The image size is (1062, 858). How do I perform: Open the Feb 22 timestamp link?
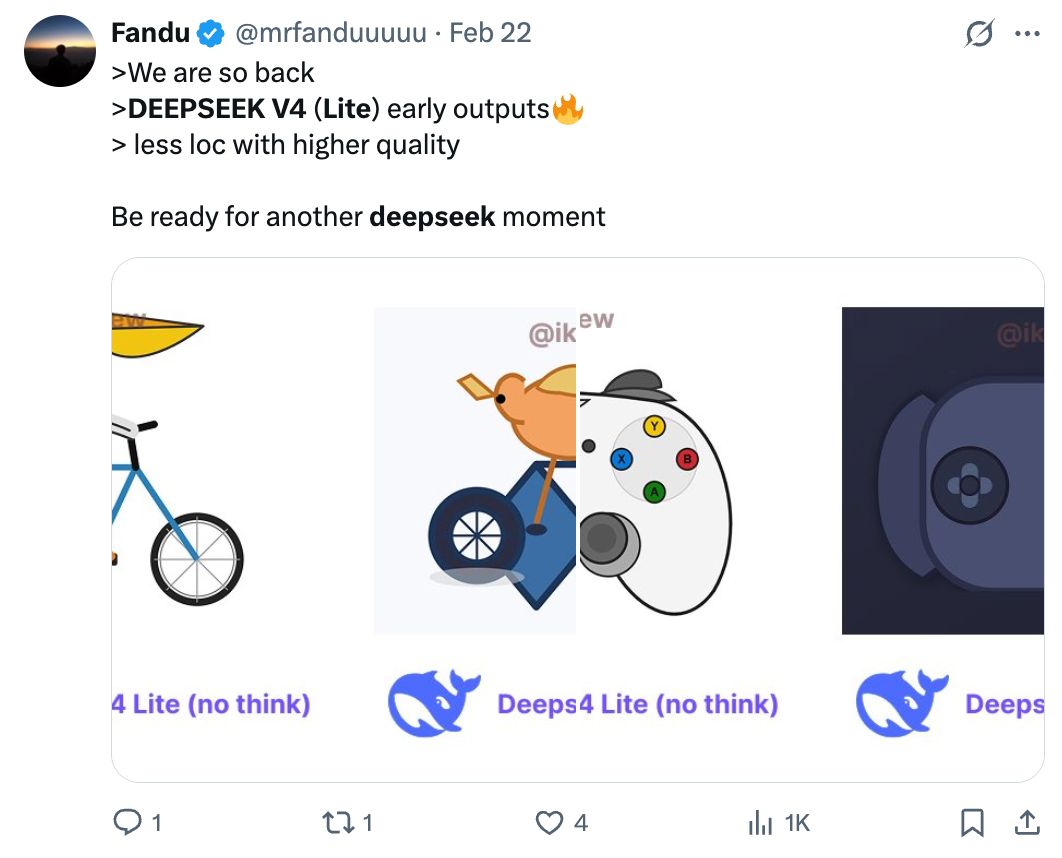(490, 33)
